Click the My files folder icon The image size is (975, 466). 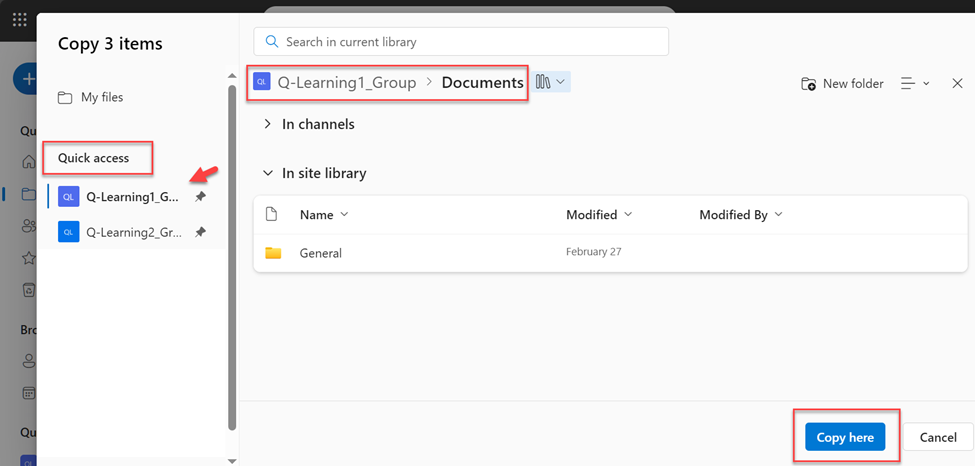(65, 98)
